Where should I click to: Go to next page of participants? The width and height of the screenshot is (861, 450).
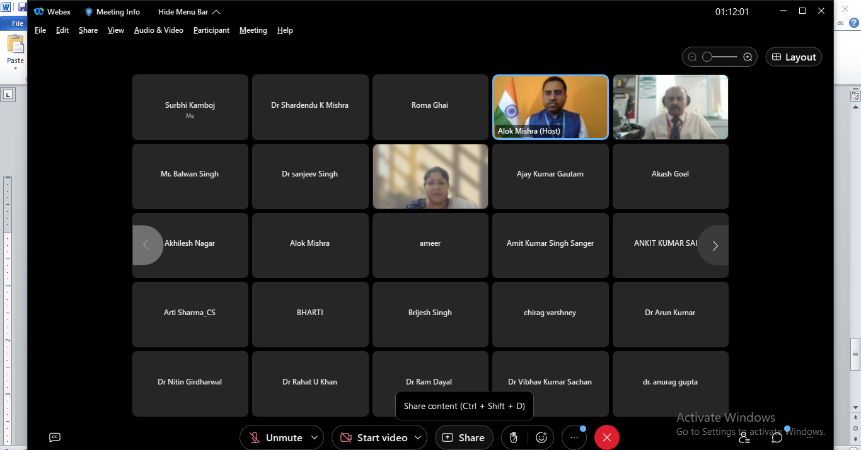click(714, 245)
